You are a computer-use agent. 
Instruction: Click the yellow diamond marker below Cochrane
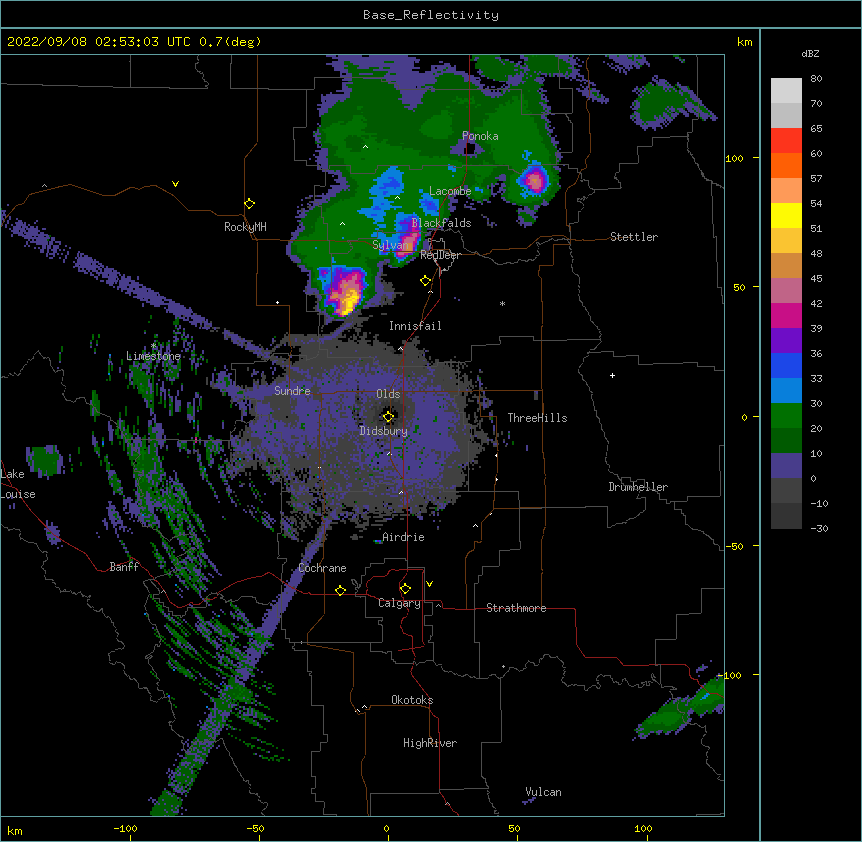340,590
